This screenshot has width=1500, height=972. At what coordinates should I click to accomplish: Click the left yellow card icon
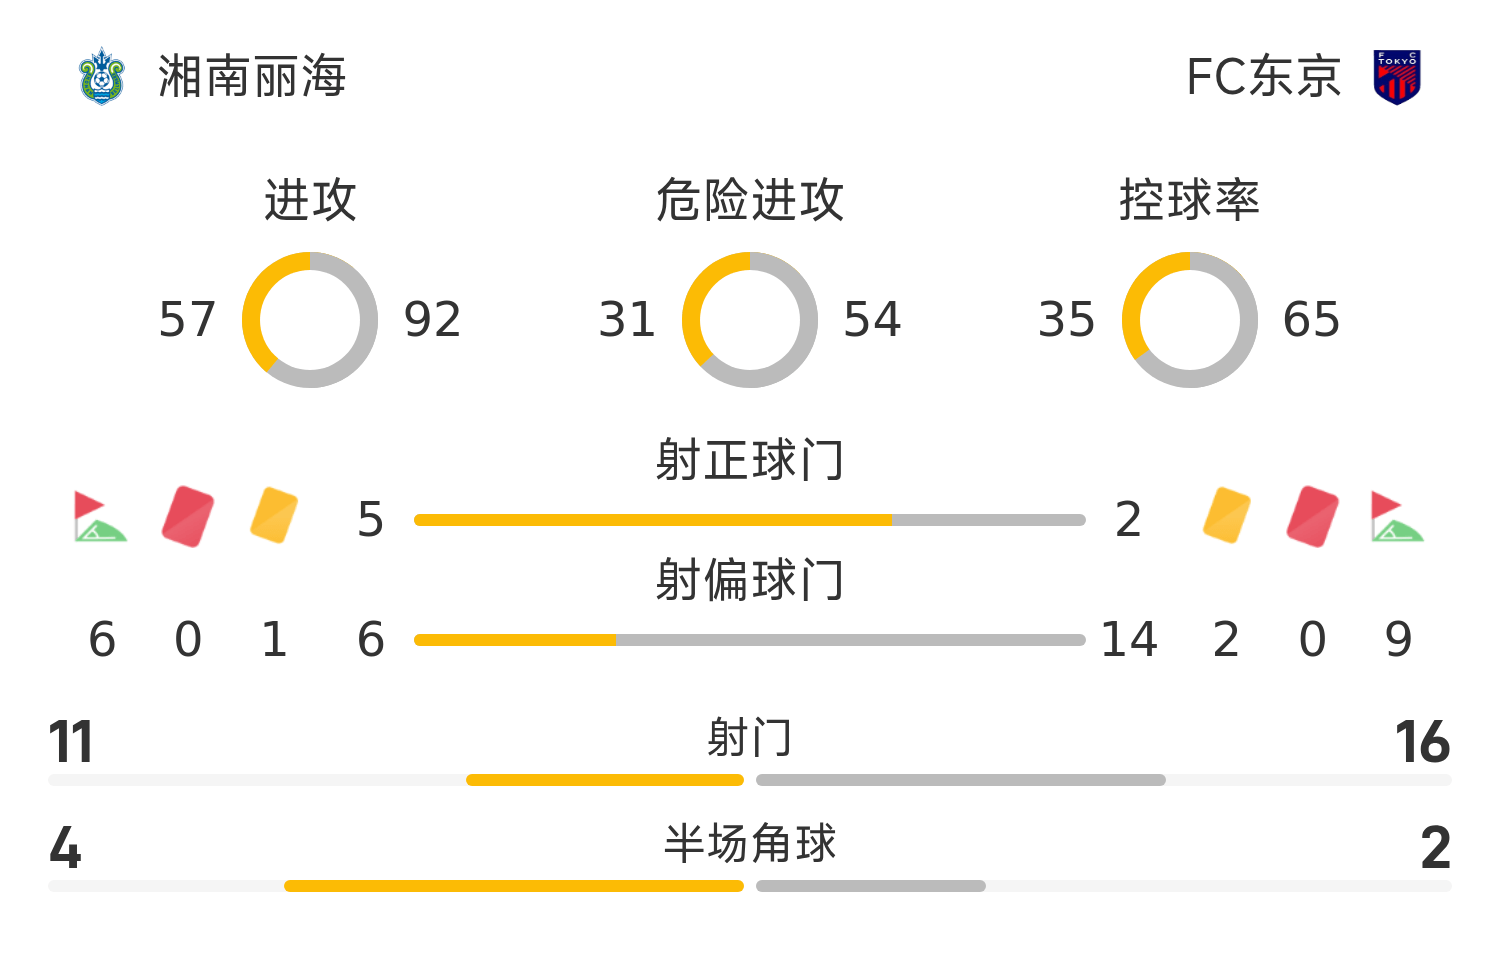pyautogui.click(x=274, y=516)
